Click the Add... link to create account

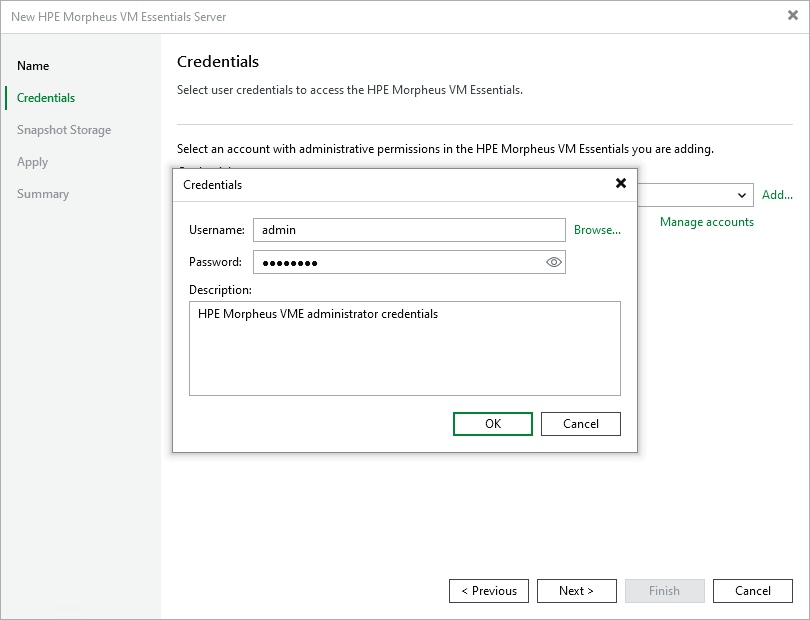(x=777, y=195)
